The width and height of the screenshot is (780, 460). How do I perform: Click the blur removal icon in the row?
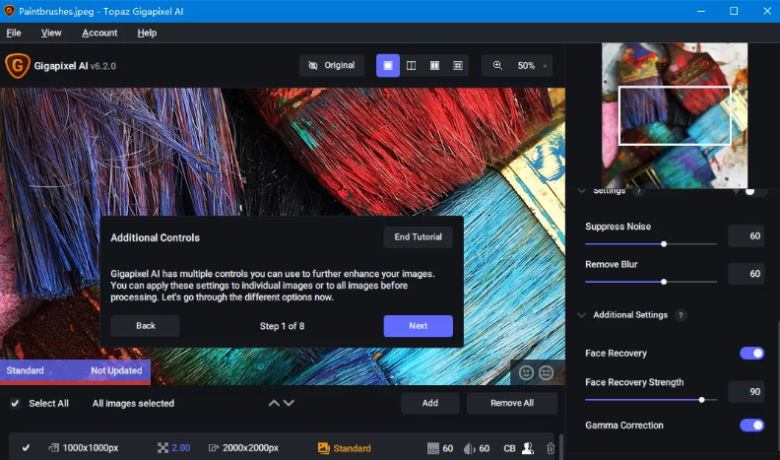pos(469,448)
